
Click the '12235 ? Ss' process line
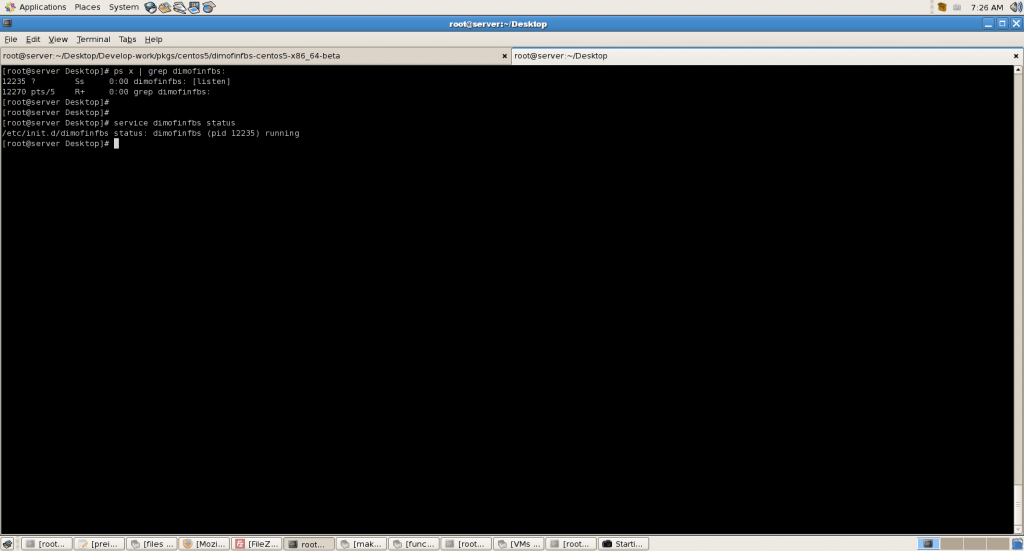pyautogui.click(x=116, y=82)
